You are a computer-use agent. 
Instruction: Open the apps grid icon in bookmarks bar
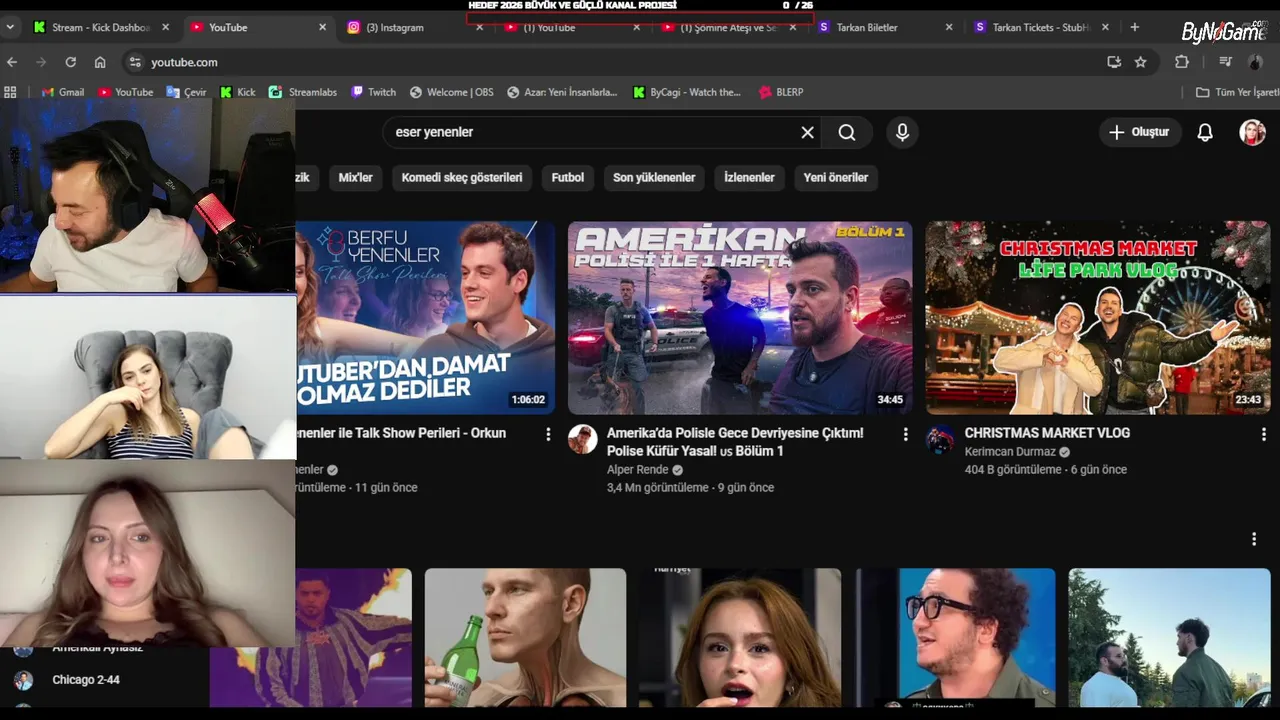click(x=11, y=92)
